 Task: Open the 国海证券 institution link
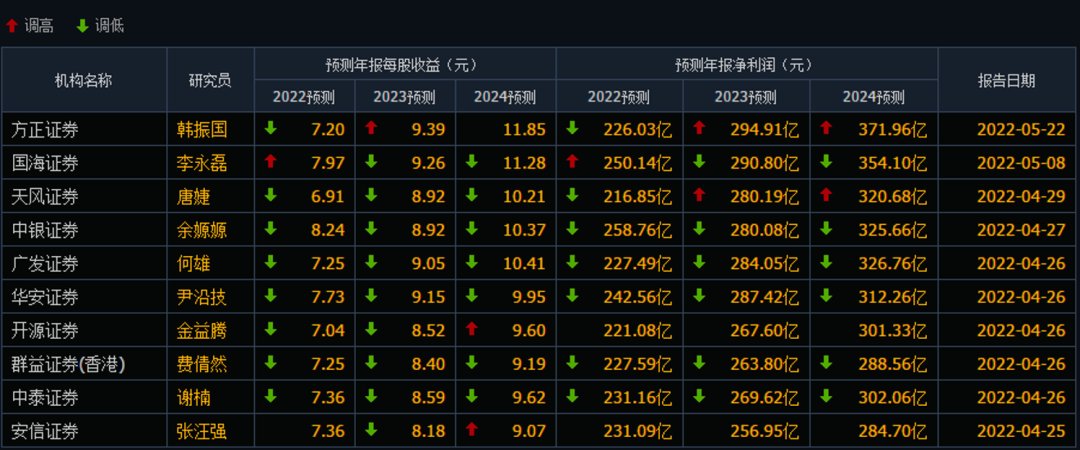(45, 163)
